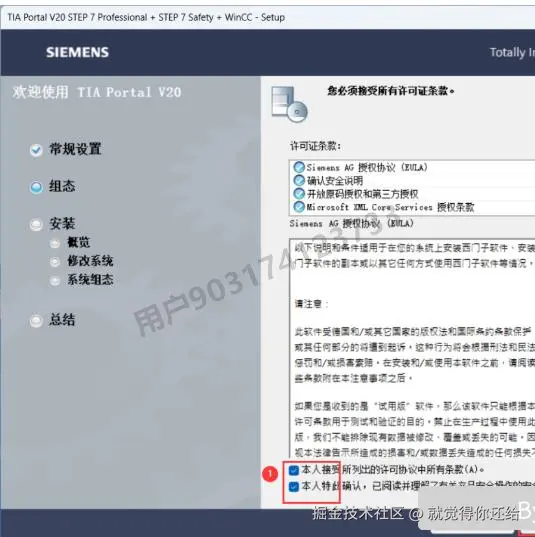This screenshot has width=535, height=537.
Task: Open the 常规设置 setup step
Action: 75,149
